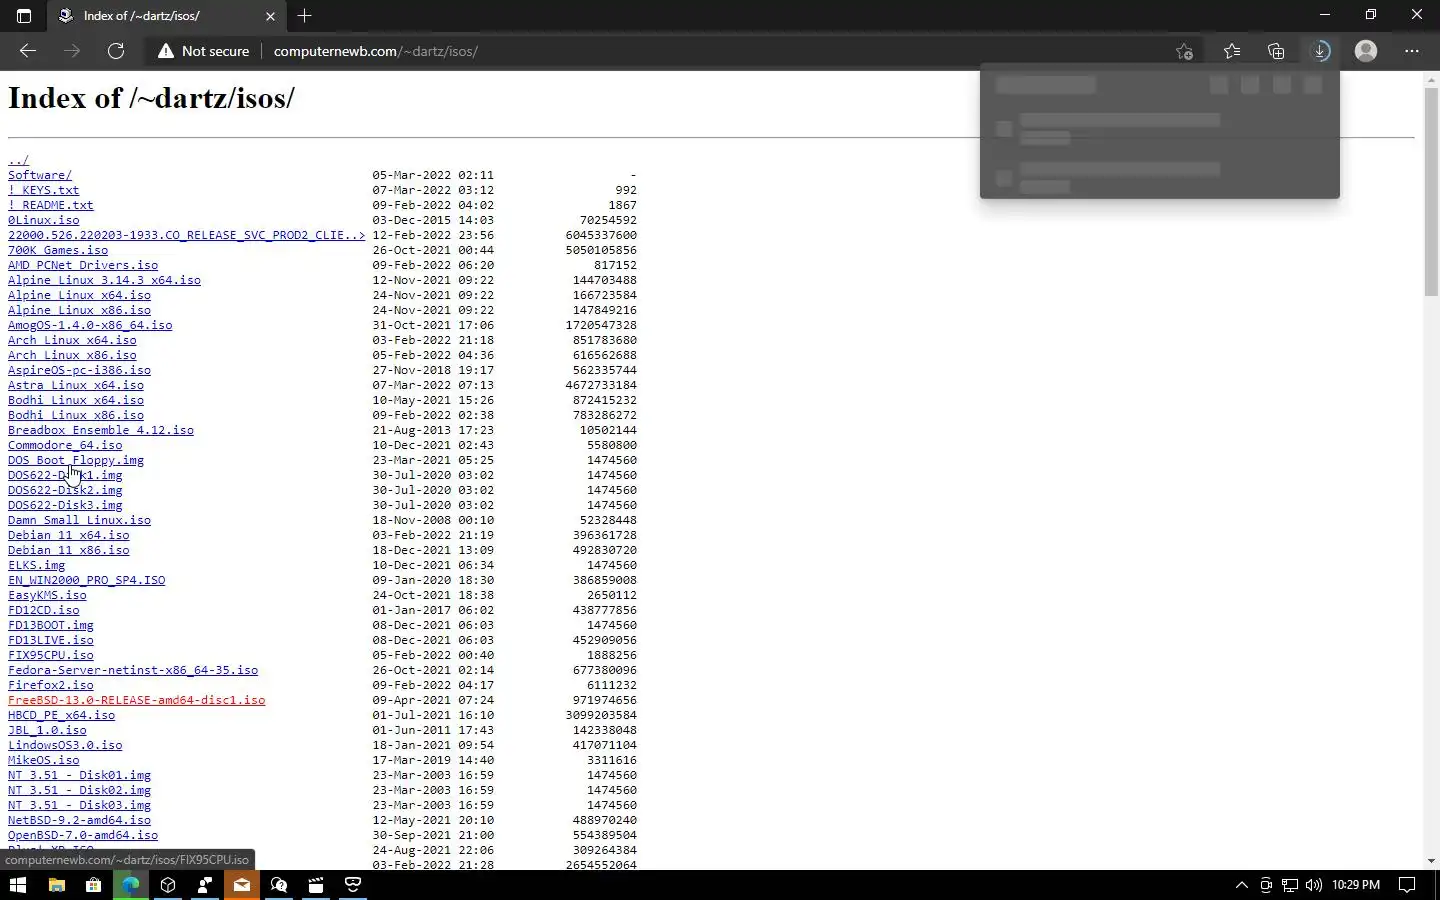Open File Explorer from taskbar
Image resolution: width=1440 pixels, height=900 pixels.
tap(57, 885)
